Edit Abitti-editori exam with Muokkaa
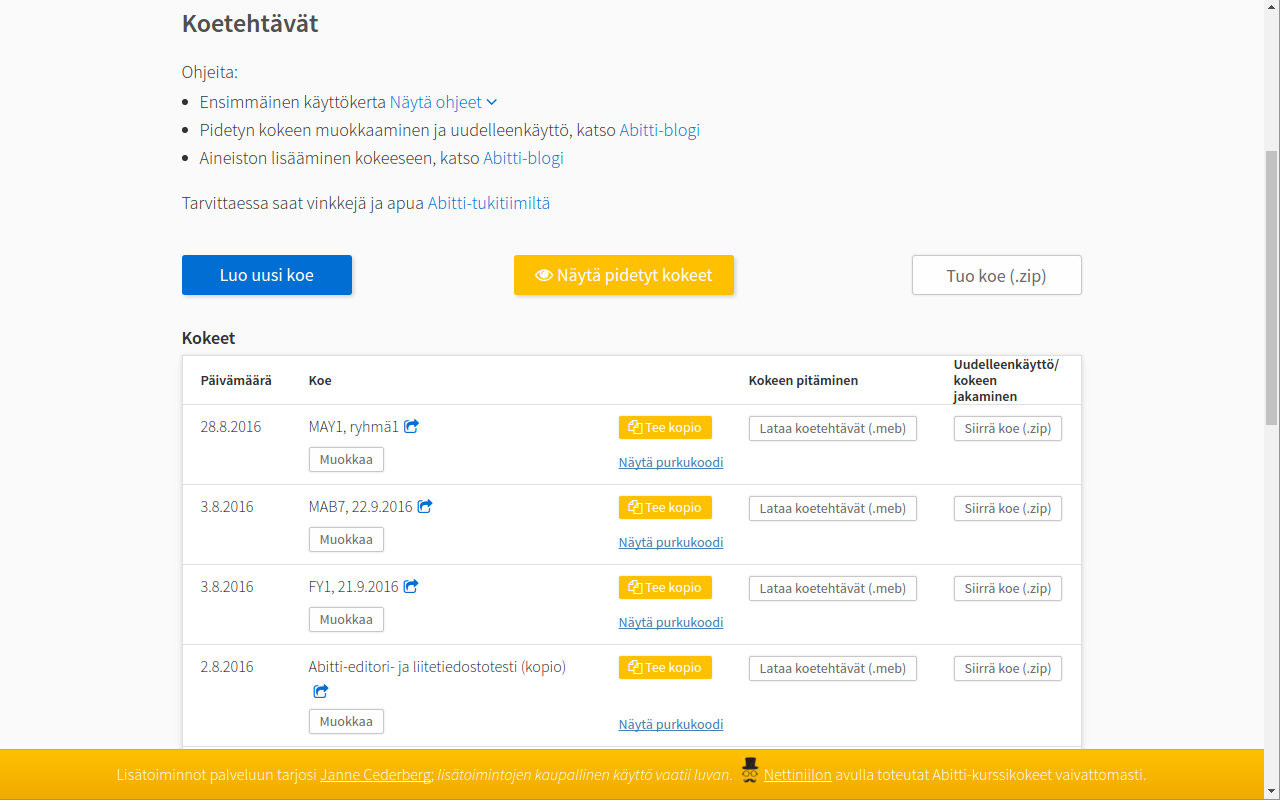 tap(346, 721)
